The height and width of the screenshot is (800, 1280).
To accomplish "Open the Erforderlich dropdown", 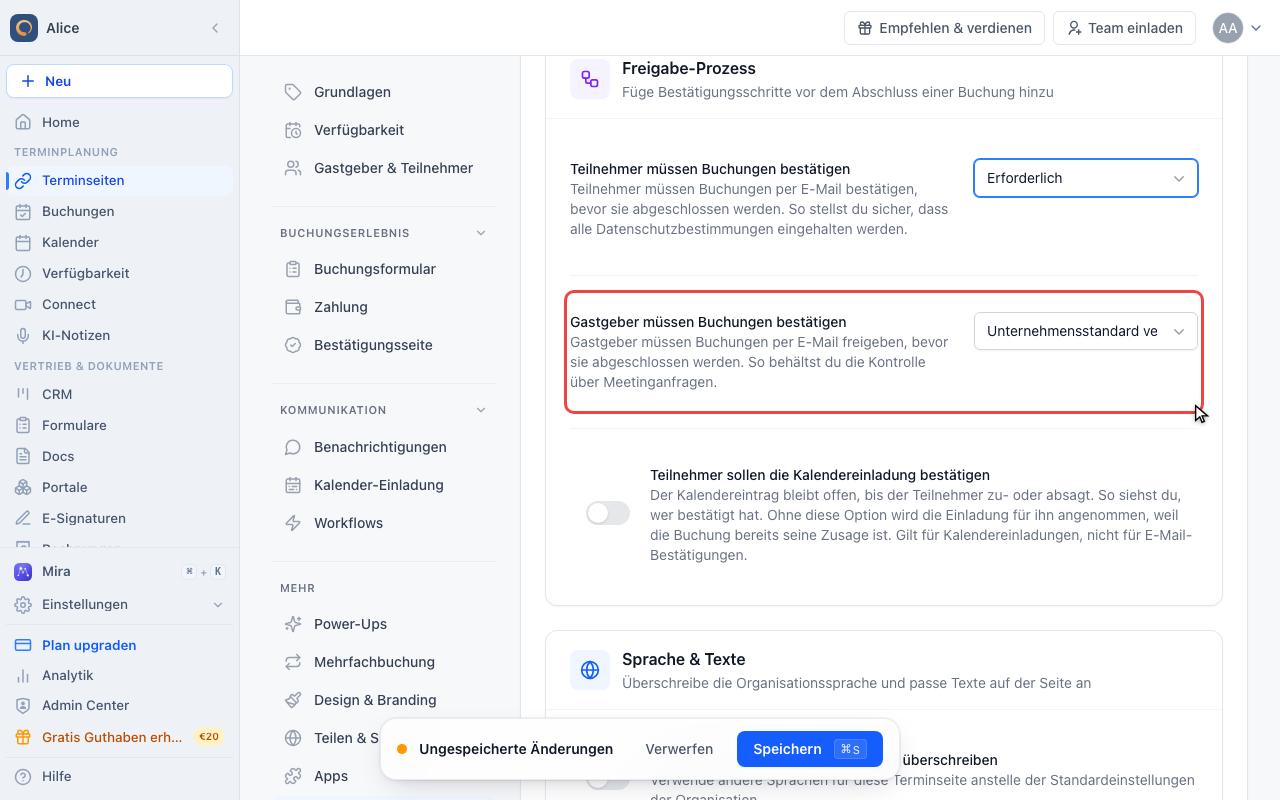I will point(1086,178).
